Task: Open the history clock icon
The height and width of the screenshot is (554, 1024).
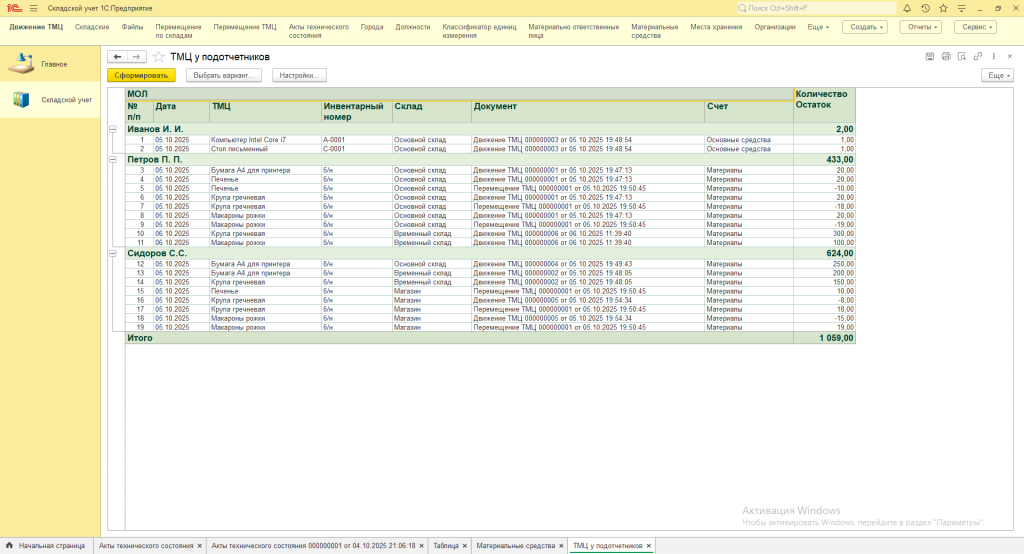Action: tap(925, 8)
